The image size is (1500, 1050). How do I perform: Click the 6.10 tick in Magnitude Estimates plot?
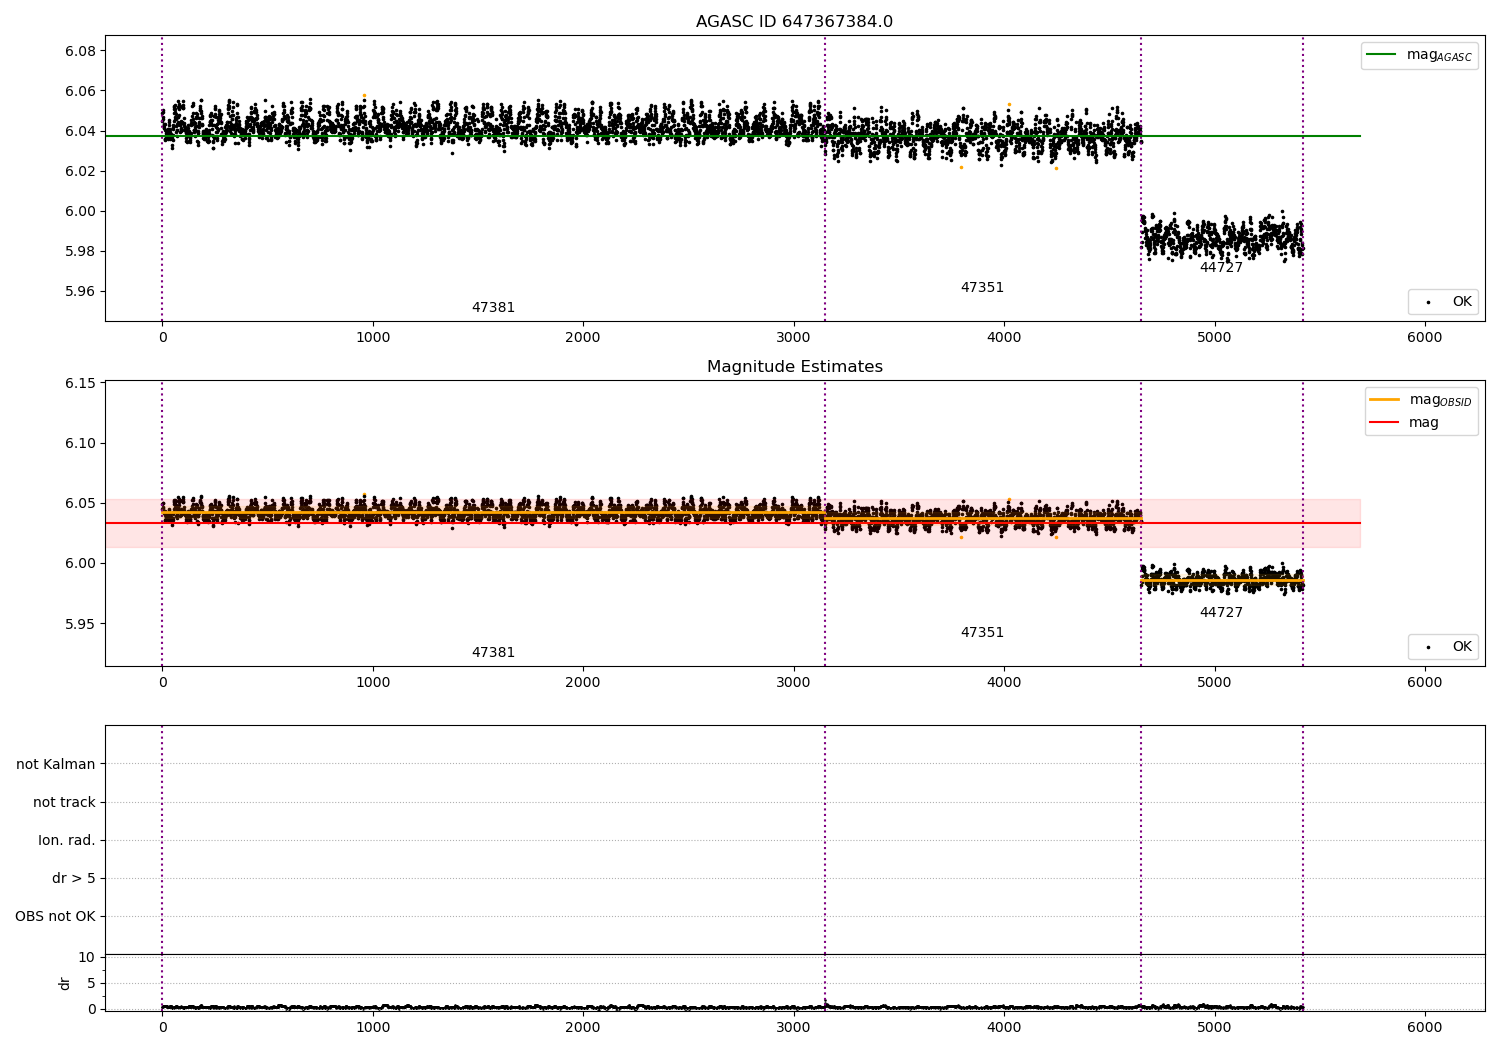point(80,443)
